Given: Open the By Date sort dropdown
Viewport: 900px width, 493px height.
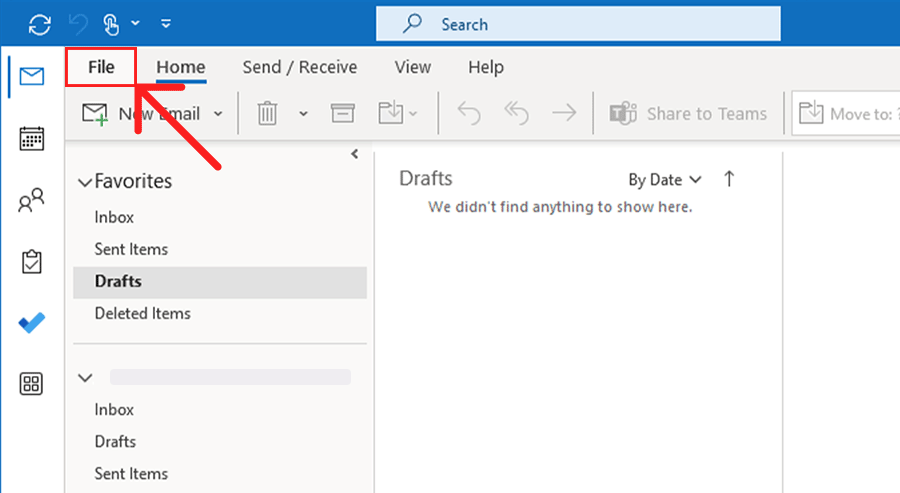Looking at the screenshot, I should [665, 180].
